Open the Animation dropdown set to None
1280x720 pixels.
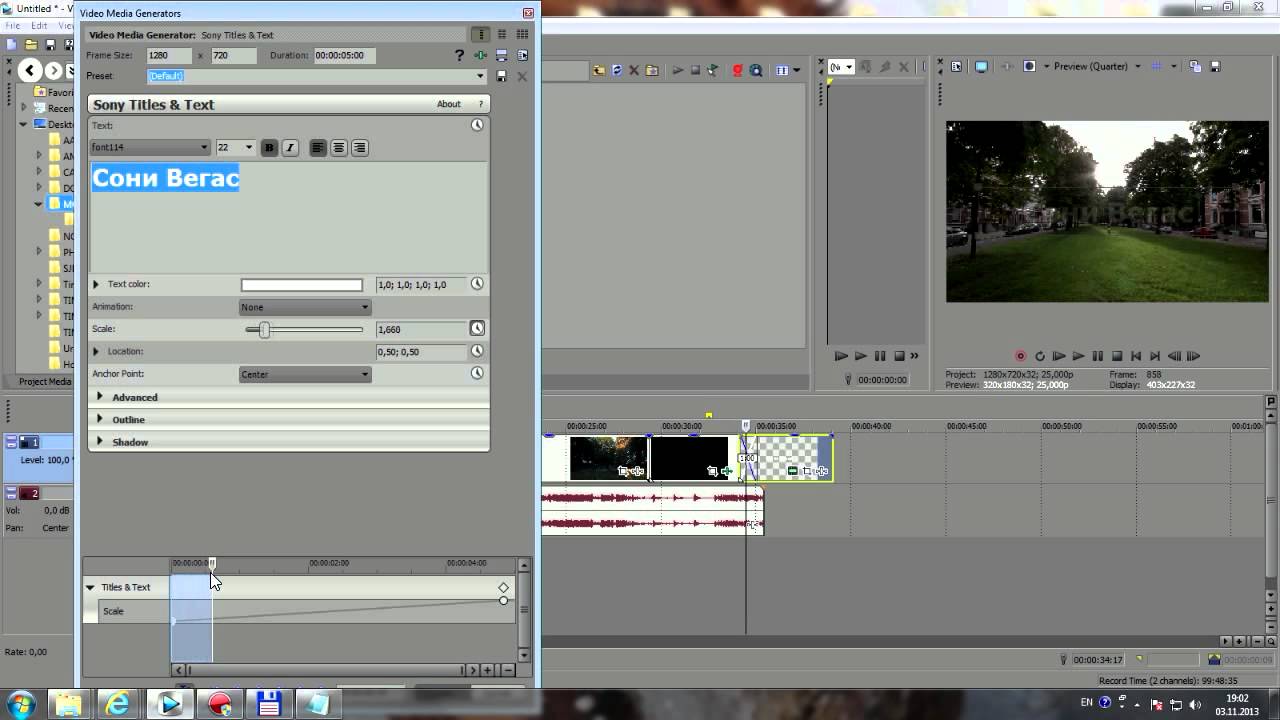point(305,307)
